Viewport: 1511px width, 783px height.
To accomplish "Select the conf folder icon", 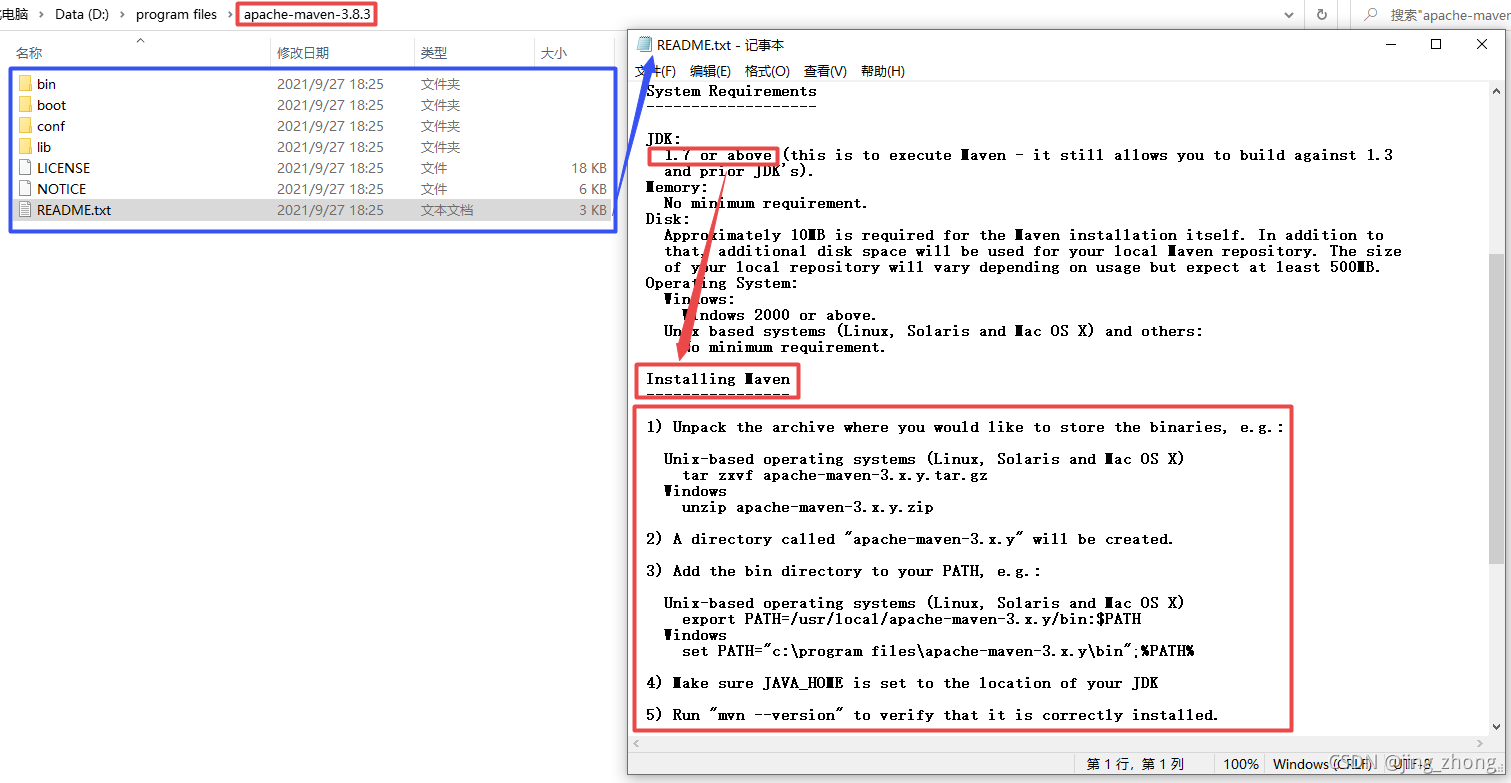I will [25, 126].
